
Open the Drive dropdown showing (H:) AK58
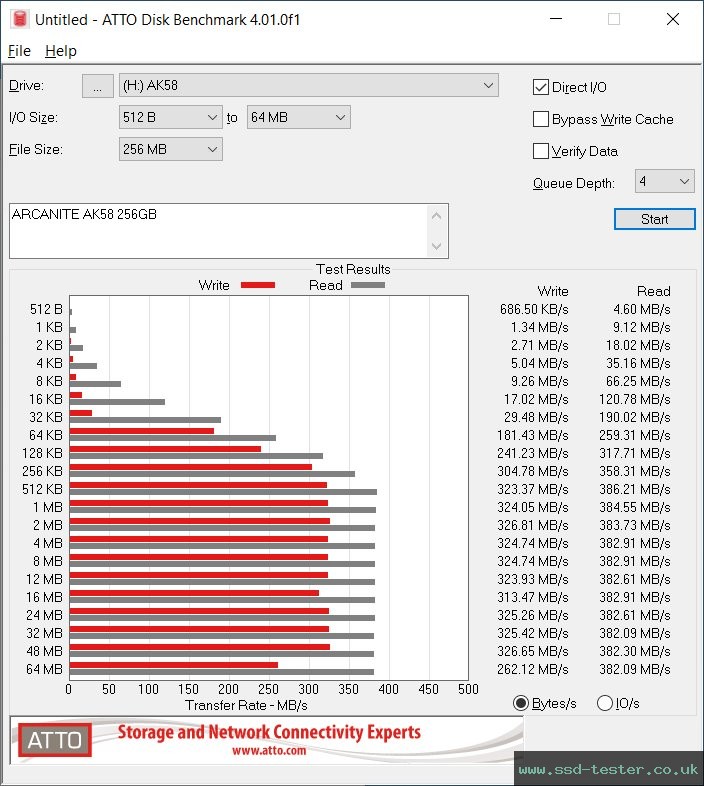pyautogui.click(x=308, y=86)
